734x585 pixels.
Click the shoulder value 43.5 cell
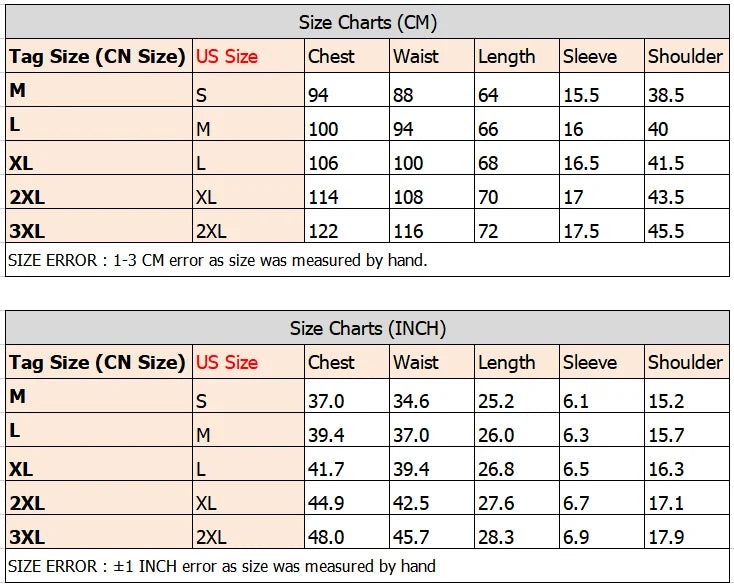click(x=666, y=197)
